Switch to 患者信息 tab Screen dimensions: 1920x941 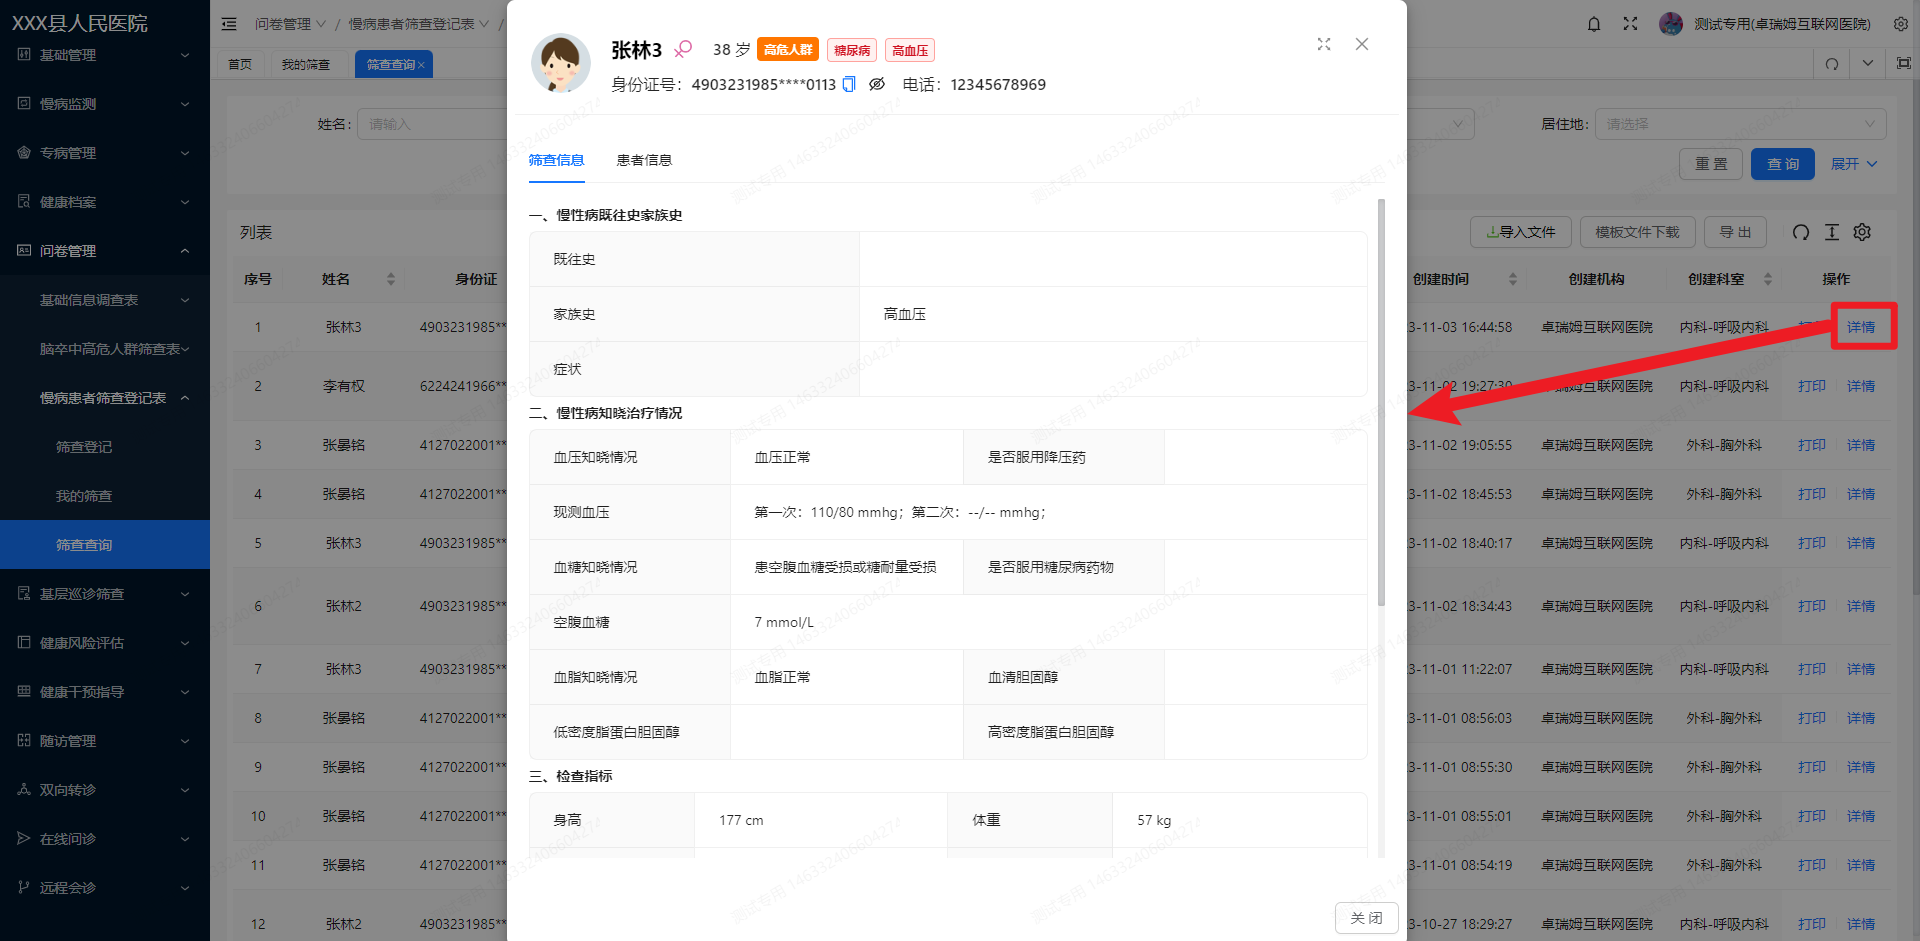644,160
